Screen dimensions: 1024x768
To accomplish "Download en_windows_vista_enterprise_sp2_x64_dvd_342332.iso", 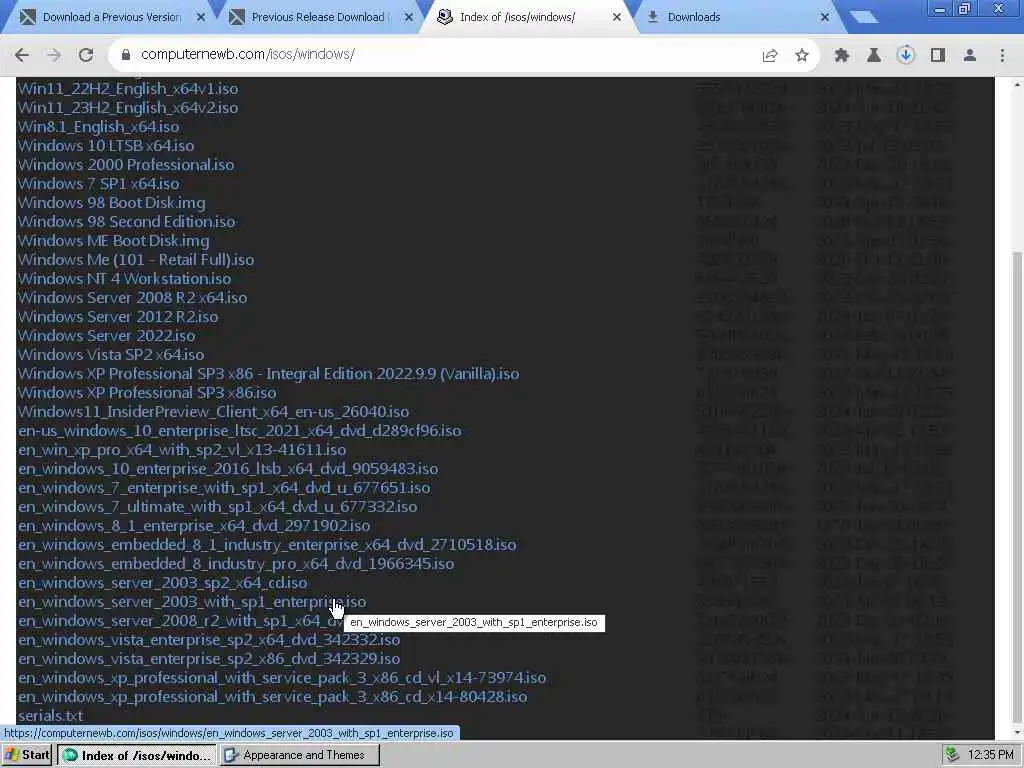I will 209,640.
